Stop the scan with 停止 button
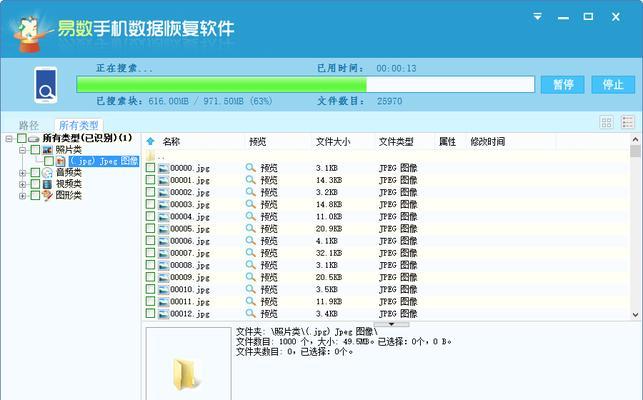The image size is (643, 400). click(613, 85)
